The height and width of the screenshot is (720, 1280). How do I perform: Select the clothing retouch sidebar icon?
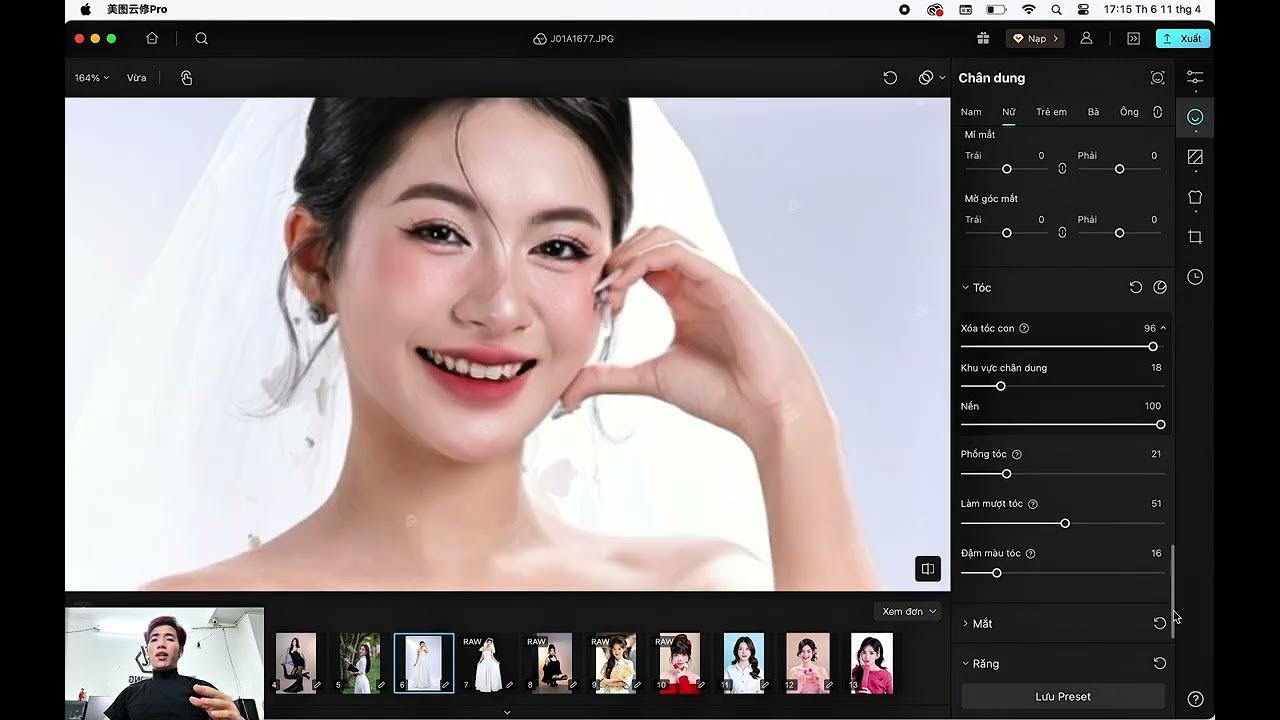pos(1195,197)
